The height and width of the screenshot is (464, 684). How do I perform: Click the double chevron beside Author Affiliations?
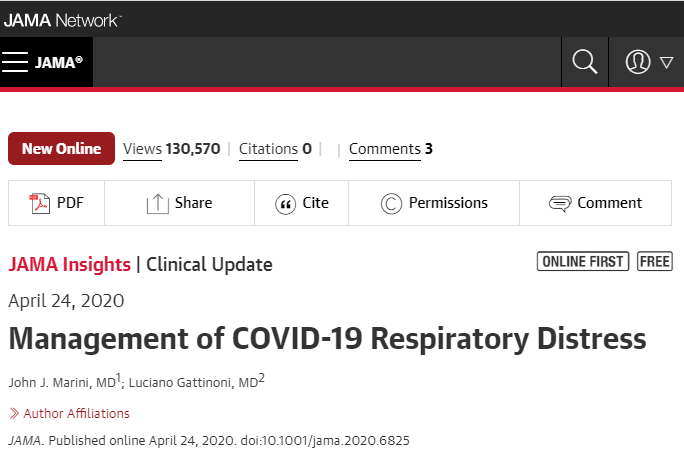(x=14, y=413)
